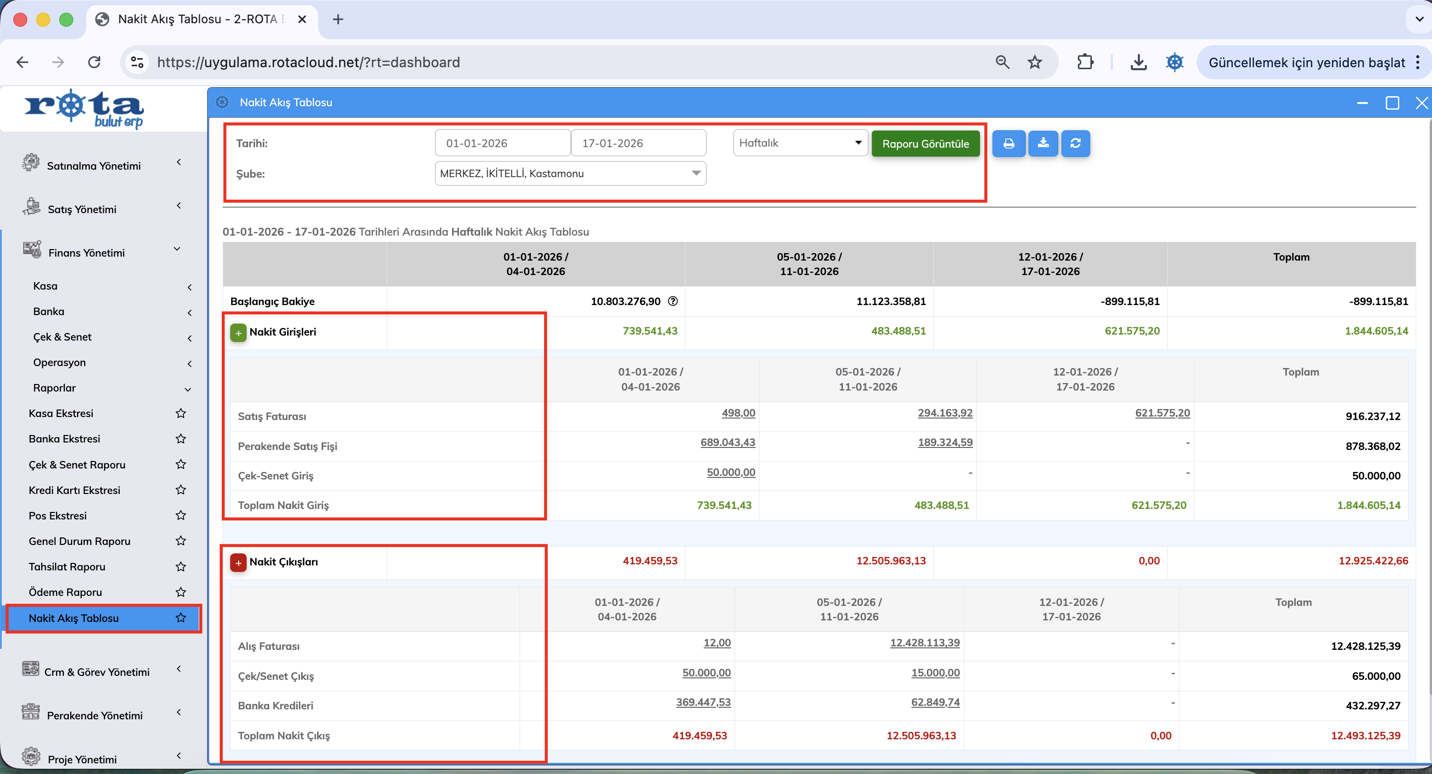This screenshot has height=774, width=1432.
Task: Click the start date field 01-01-2026
Action: point(502,143)
